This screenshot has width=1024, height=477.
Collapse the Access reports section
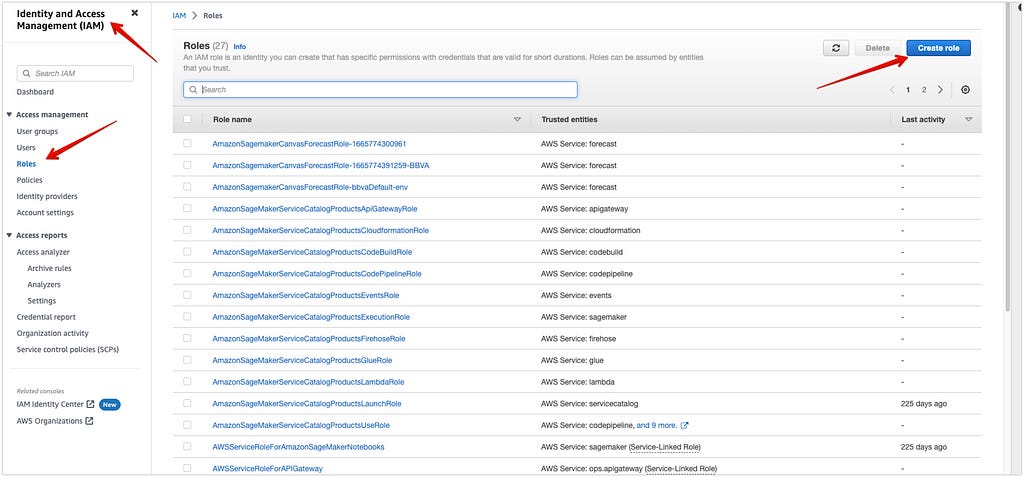(x=9, y=235)
